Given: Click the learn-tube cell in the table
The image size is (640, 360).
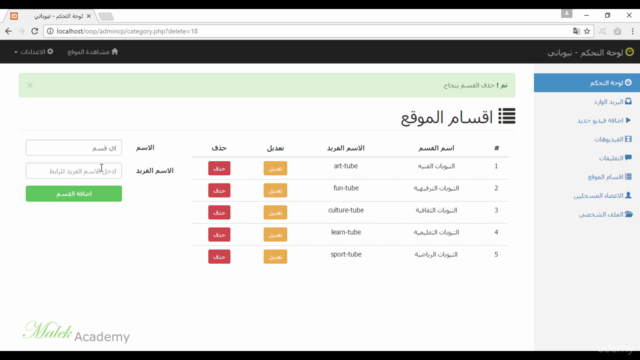Looking at the screenshot, I should tap(346, 232).
